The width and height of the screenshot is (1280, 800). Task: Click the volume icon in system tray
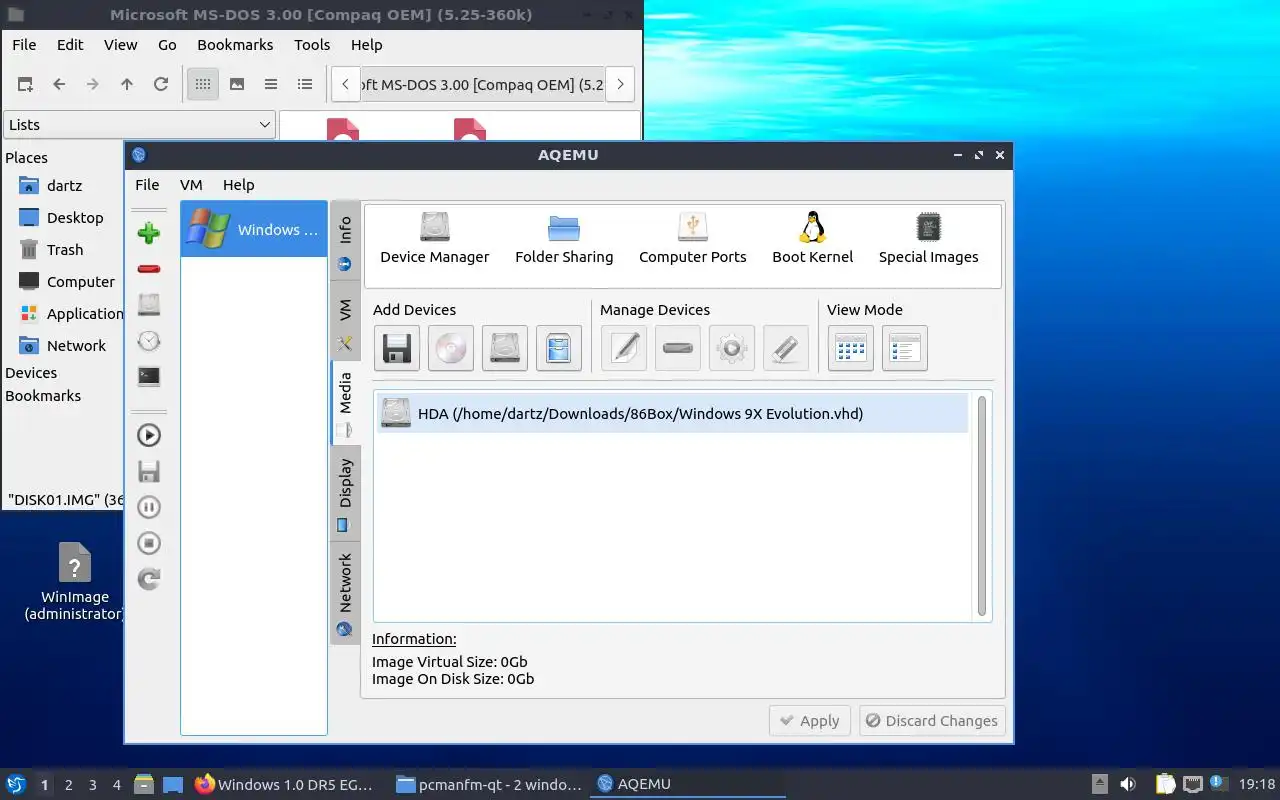coord(1128,785)
